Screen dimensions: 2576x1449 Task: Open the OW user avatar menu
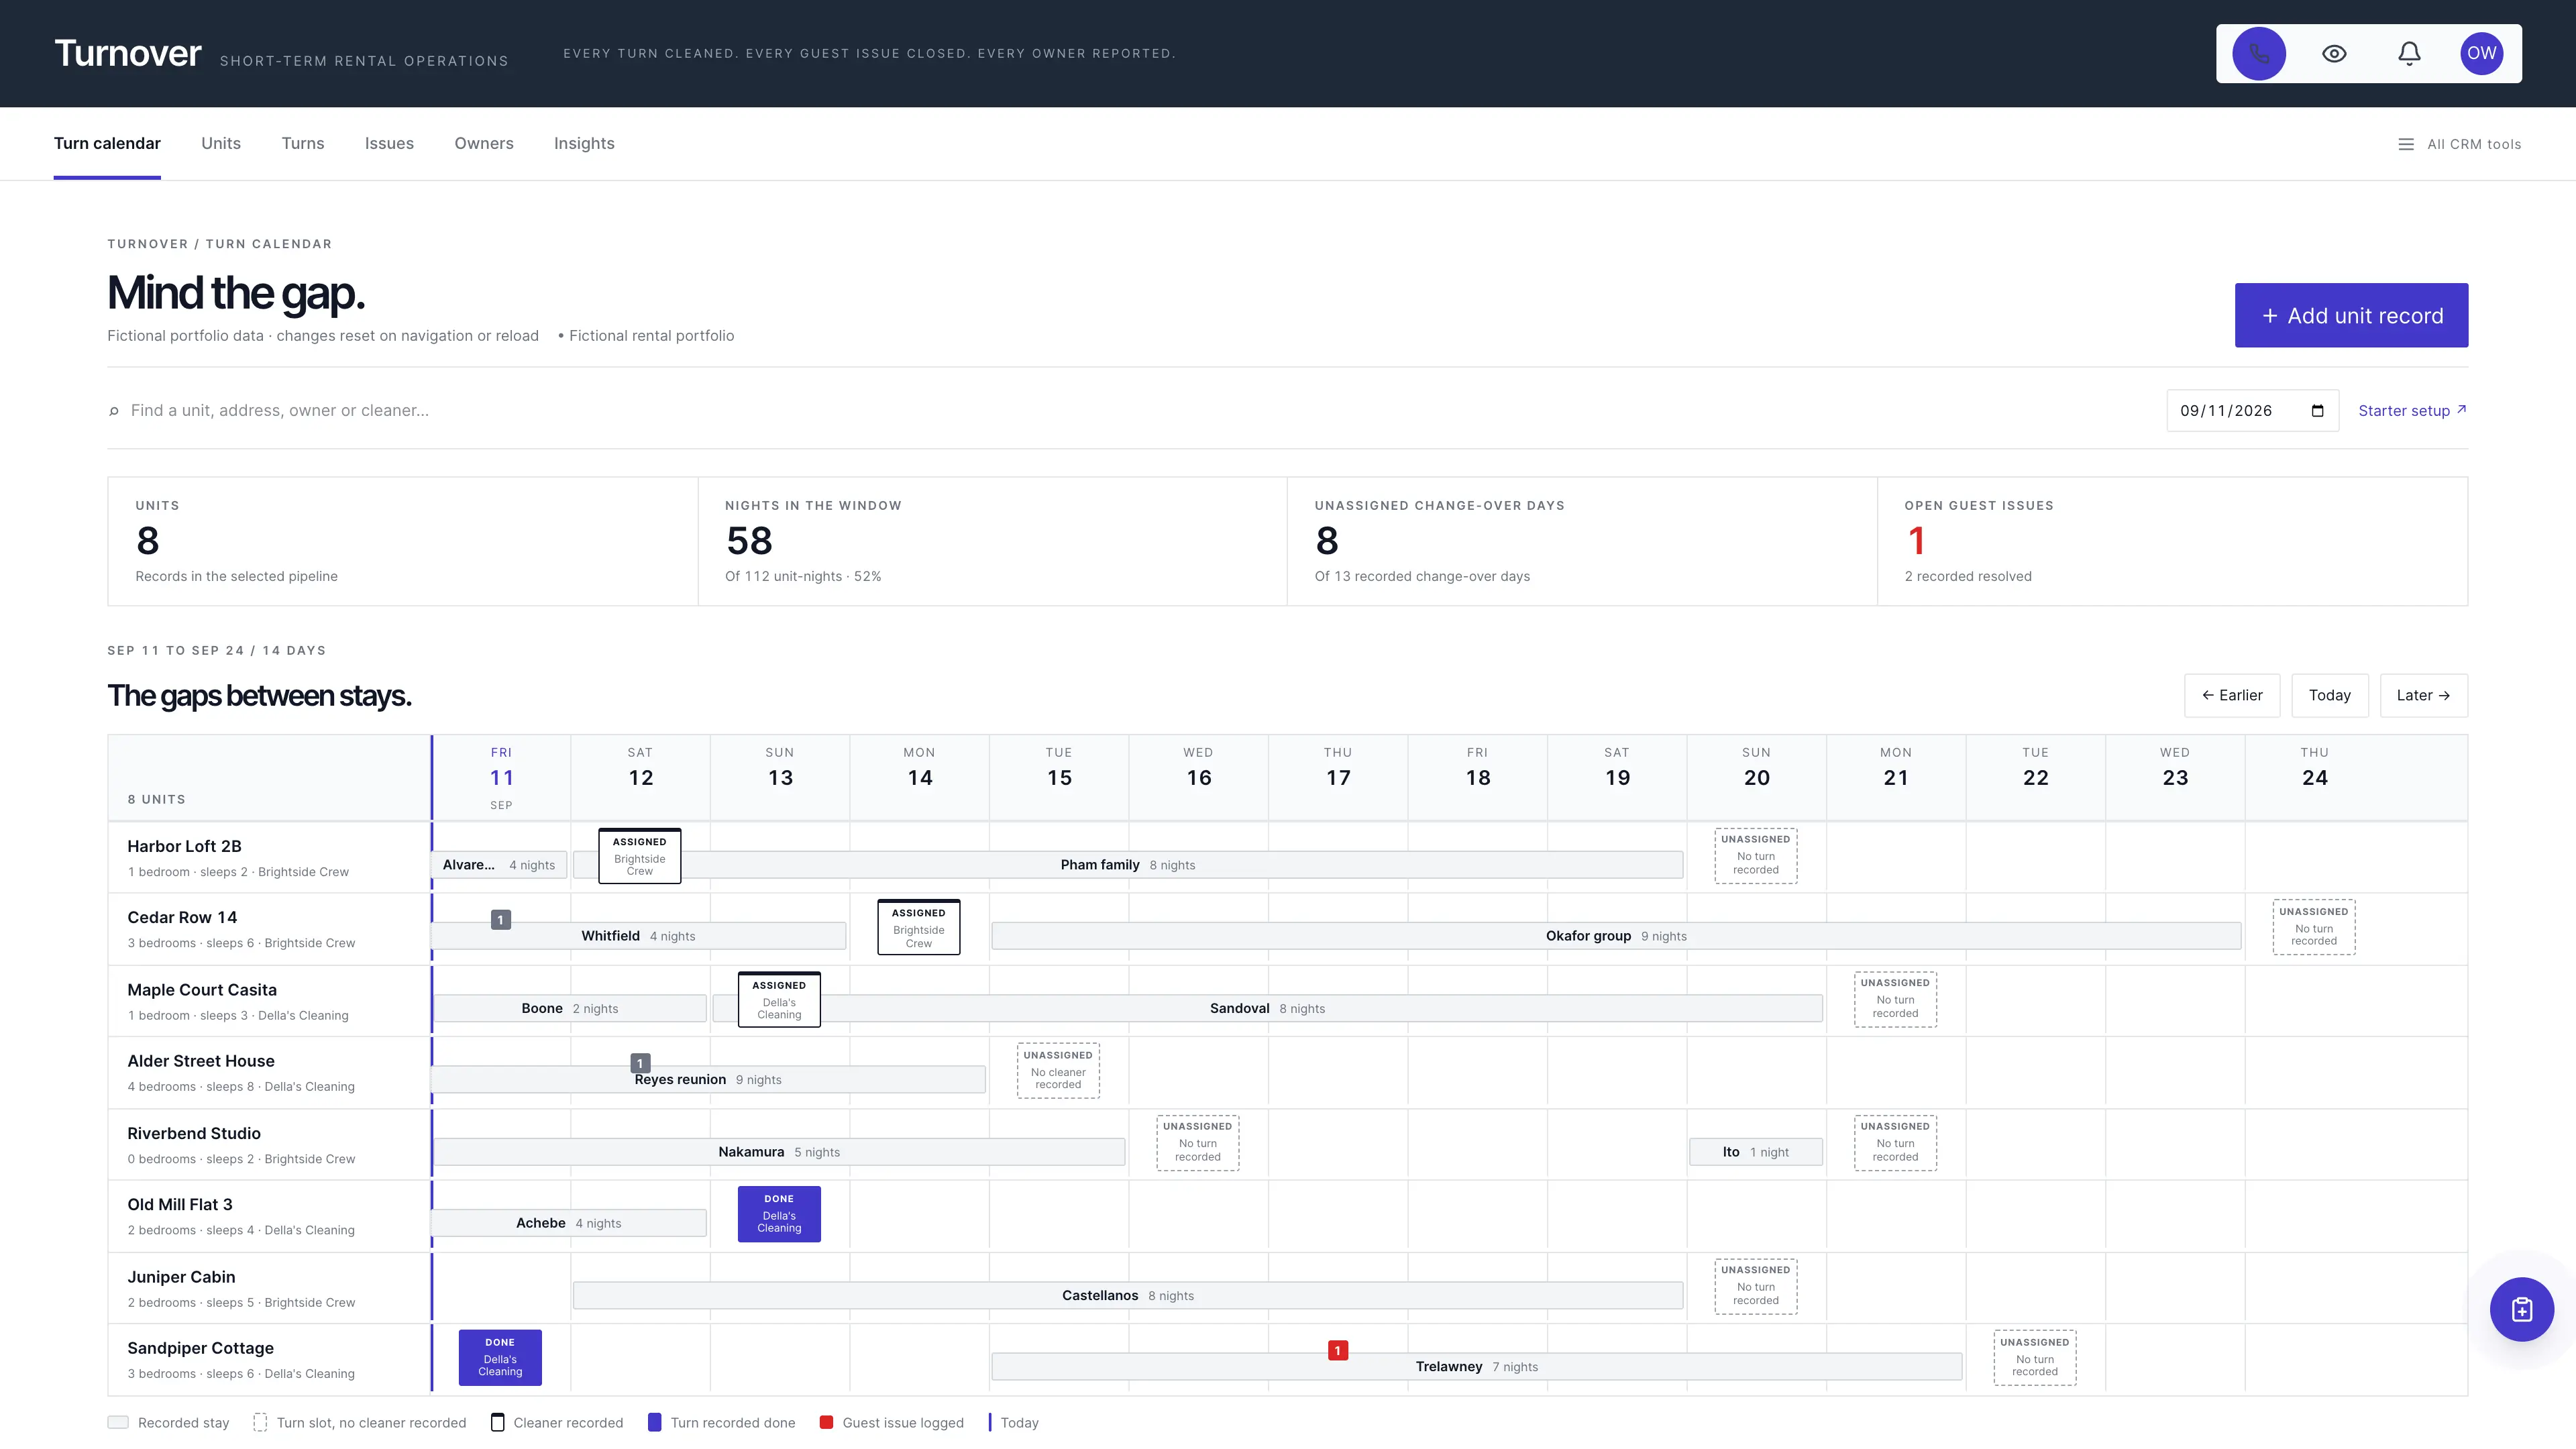[x=2481, y=54]
